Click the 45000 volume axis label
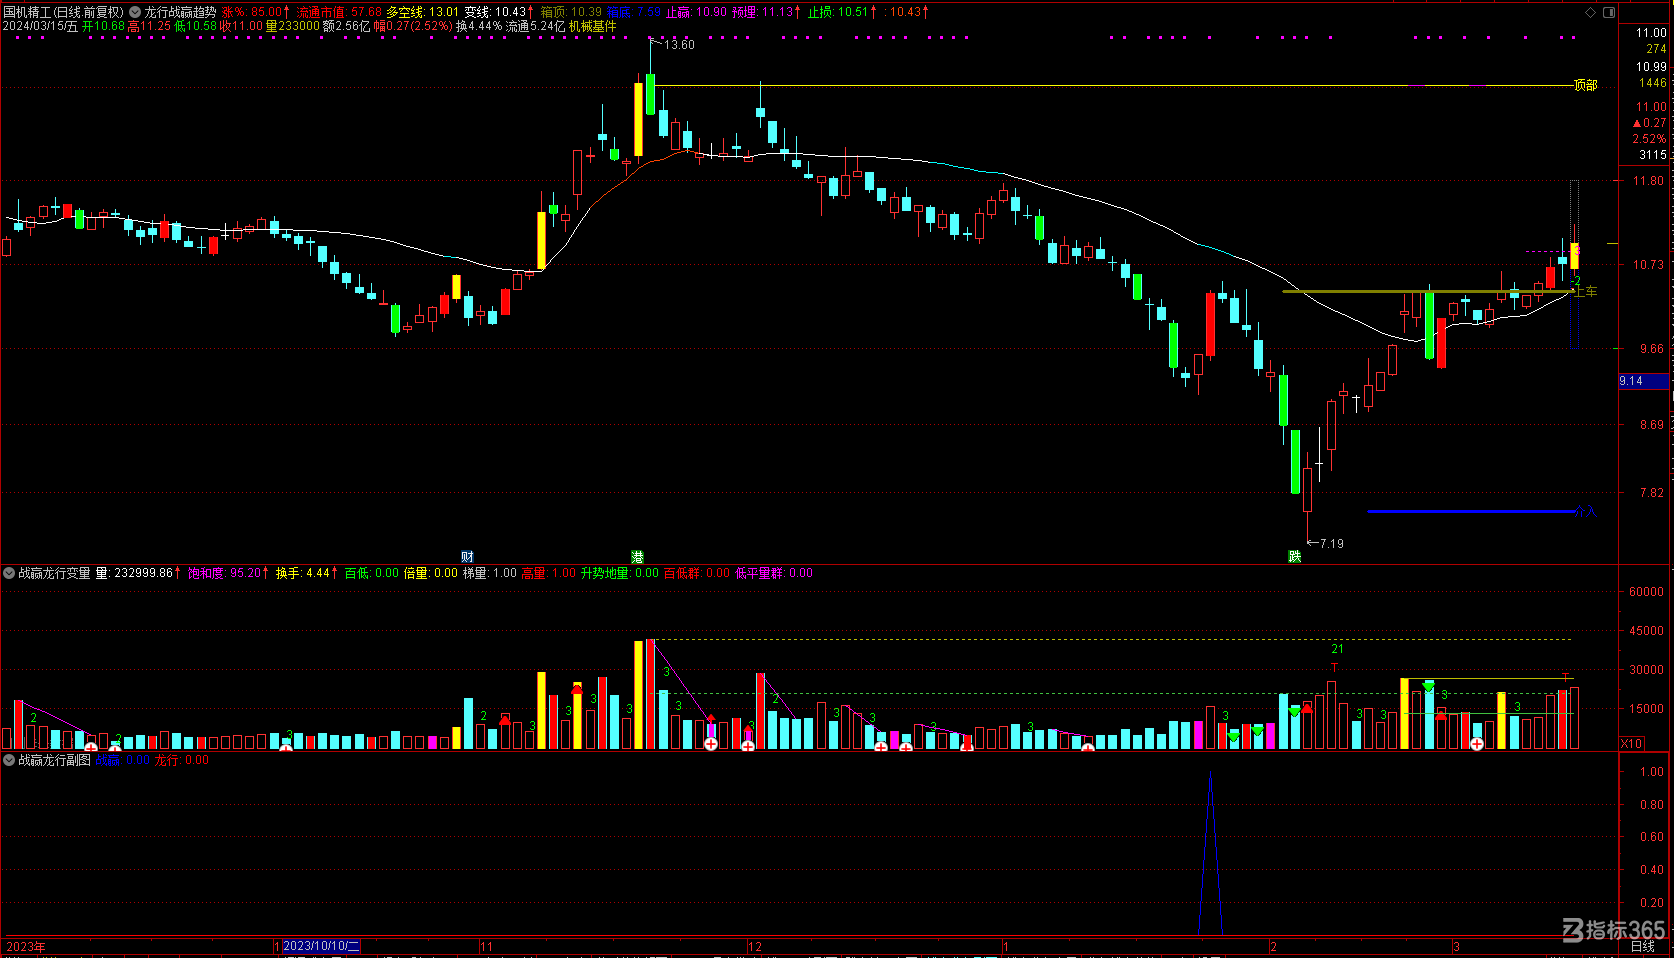 pos(1647,631)
